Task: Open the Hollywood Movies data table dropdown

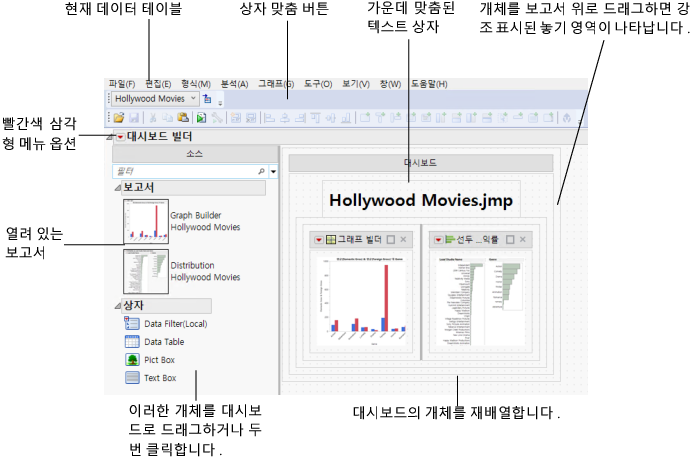Action: click(x=193, y=99)
